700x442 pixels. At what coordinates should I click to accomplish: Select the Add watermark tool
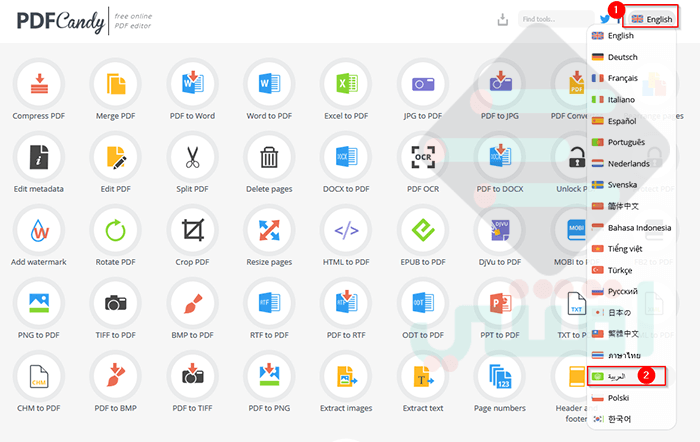39,231
